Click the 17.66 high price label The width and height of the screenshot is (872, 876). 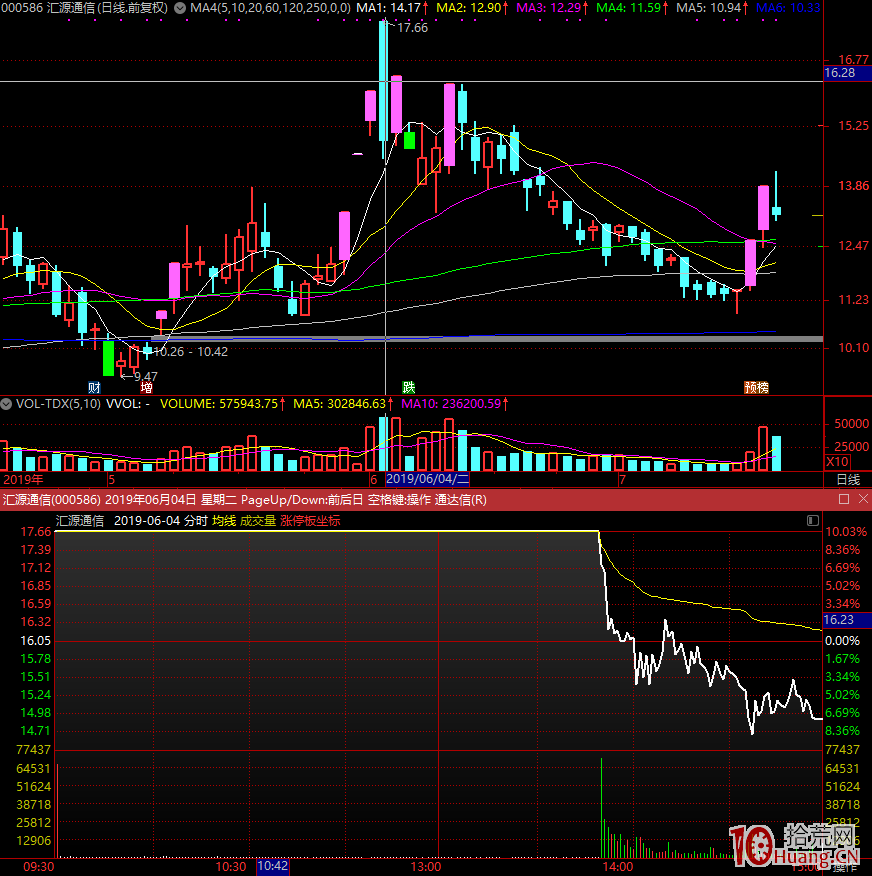[x=412, y=28]
